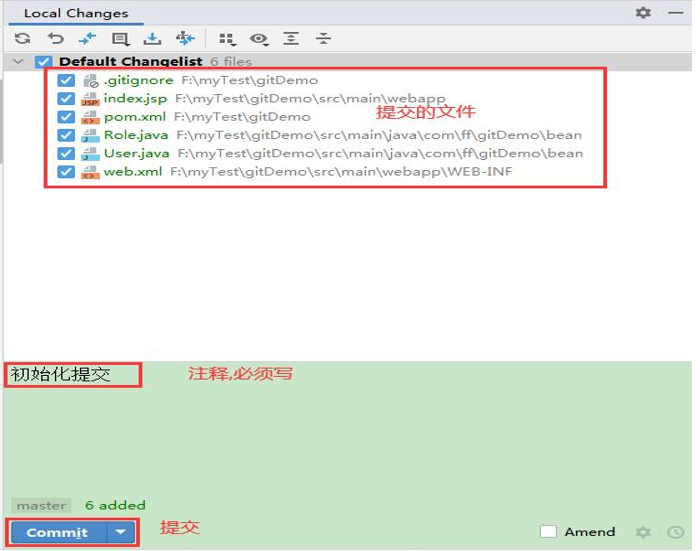
Task: Click the Move to another changelist icon
Action: coord(184,38)
